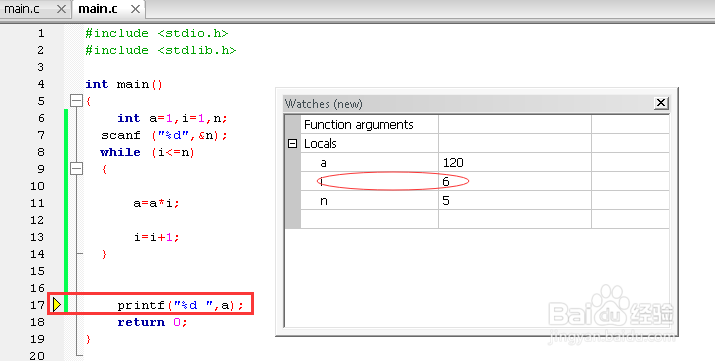Click the value 6 of variable i
The image size is (715, 361).
tap(446, 182)
